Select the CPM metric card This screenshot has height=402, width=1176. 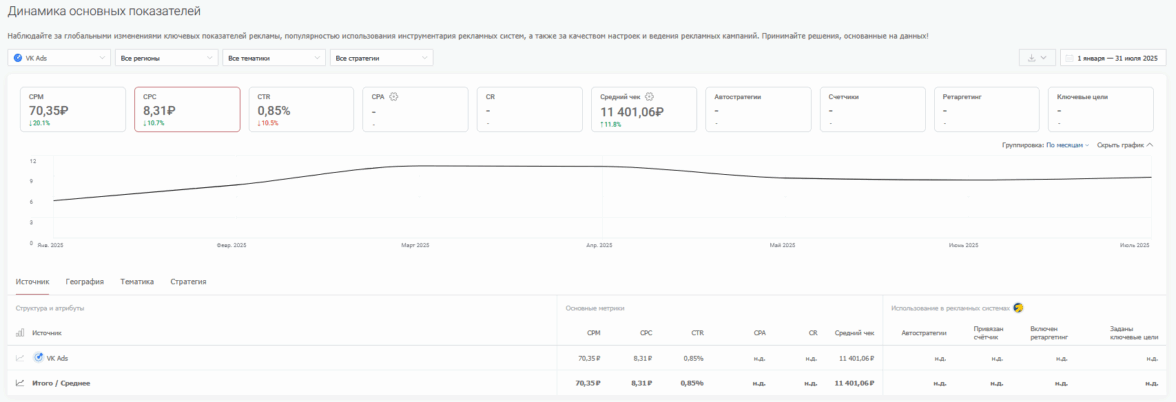point(73,109)
